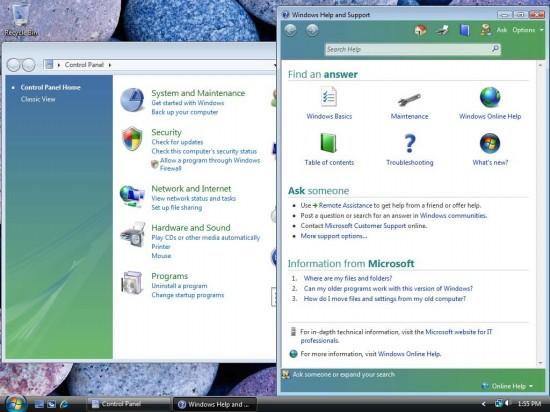Click the taskbar clock showing 1:55 PM
This screenshot has height=412, width=550.
pyautogui.click(x=529, y=404)
